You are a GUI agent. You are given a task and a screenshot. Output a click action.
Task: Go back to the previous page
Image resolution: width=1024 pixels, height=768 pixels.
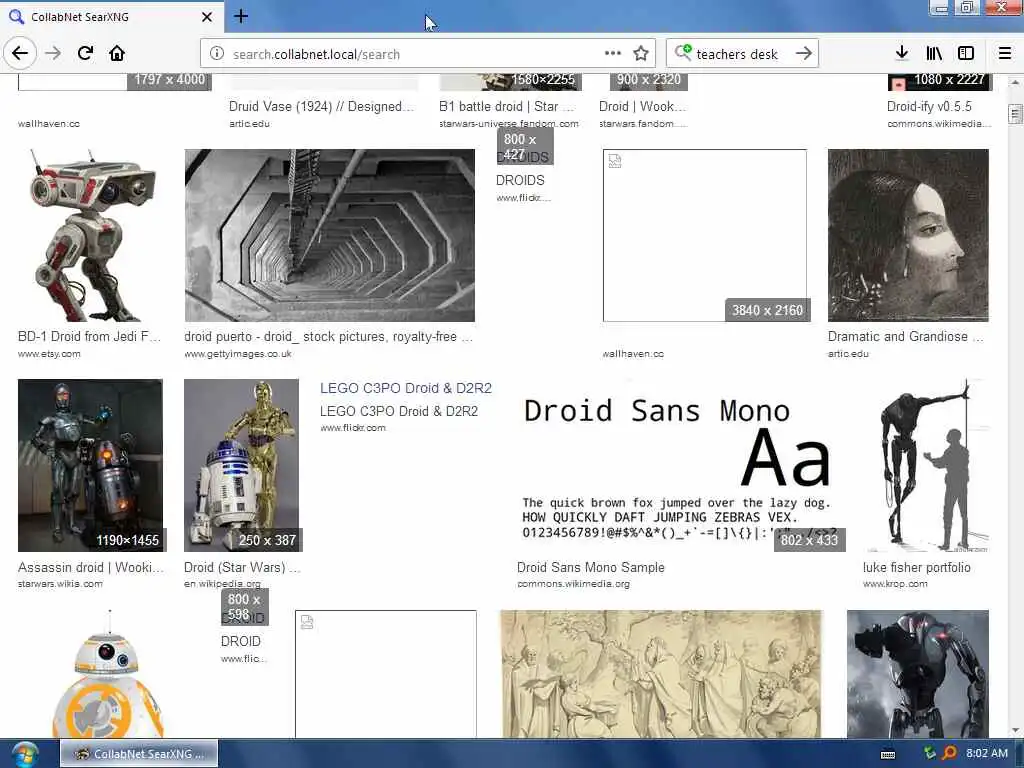pos(20,54)
